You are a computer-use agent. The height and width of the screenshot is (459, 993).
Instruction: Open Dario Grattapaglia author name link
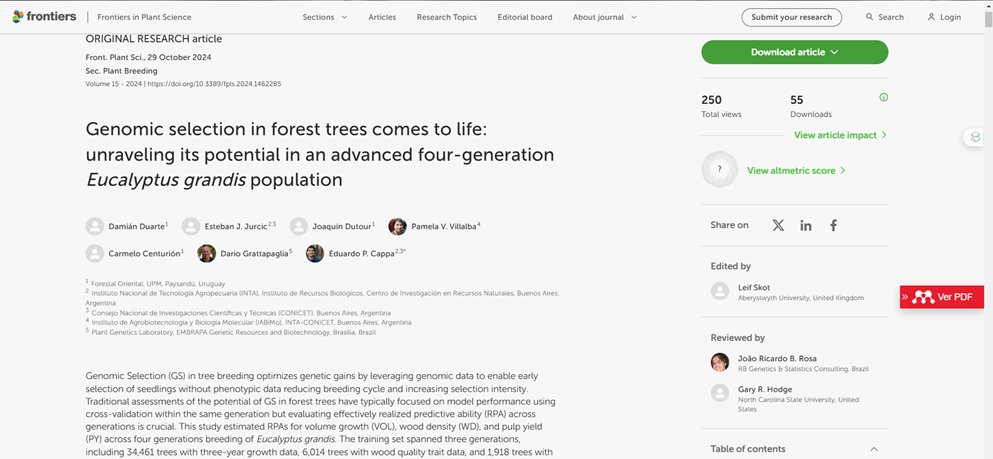pos(255,253)
